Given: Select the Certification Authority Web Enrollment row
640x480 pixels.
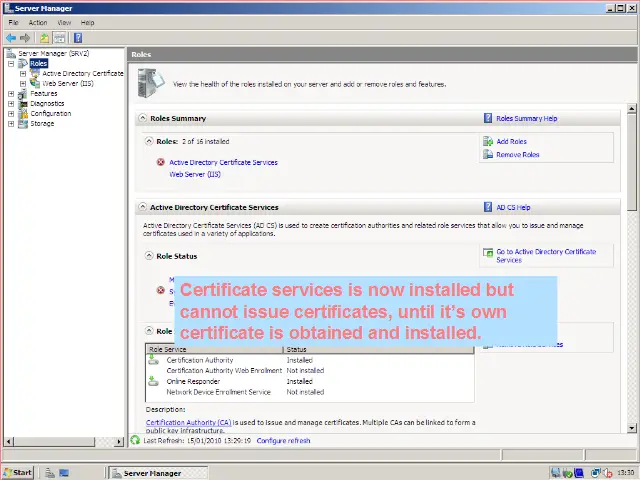Looking at the screenshot, I should pyautogui.click(x=310, y=370).
